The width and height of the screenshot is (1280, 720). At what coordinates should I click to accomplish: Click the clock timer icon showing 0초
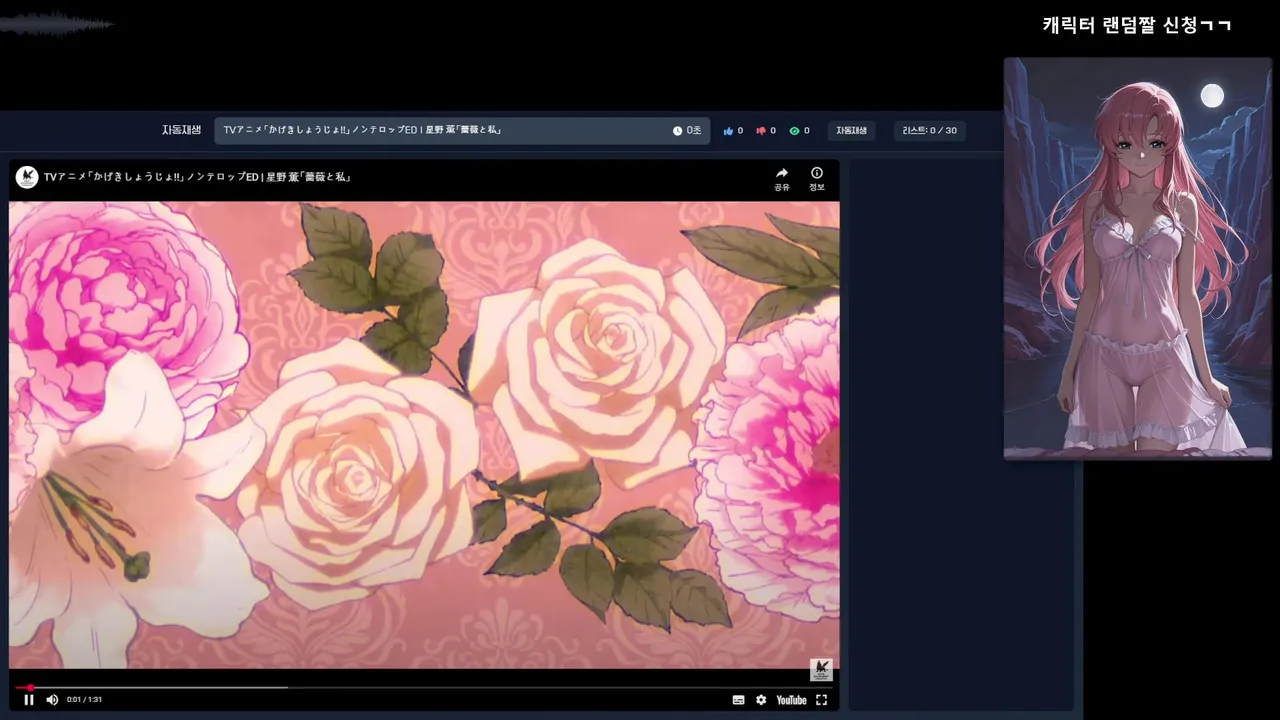[678, 131]
